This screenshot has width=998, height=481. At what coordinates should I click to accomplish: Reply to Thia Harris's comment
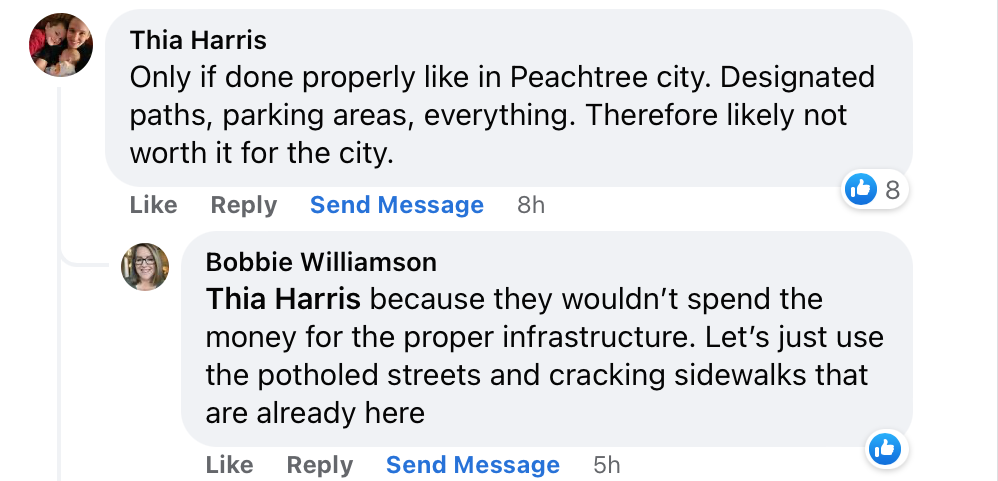pyautogui.click(x=243, y=205)
